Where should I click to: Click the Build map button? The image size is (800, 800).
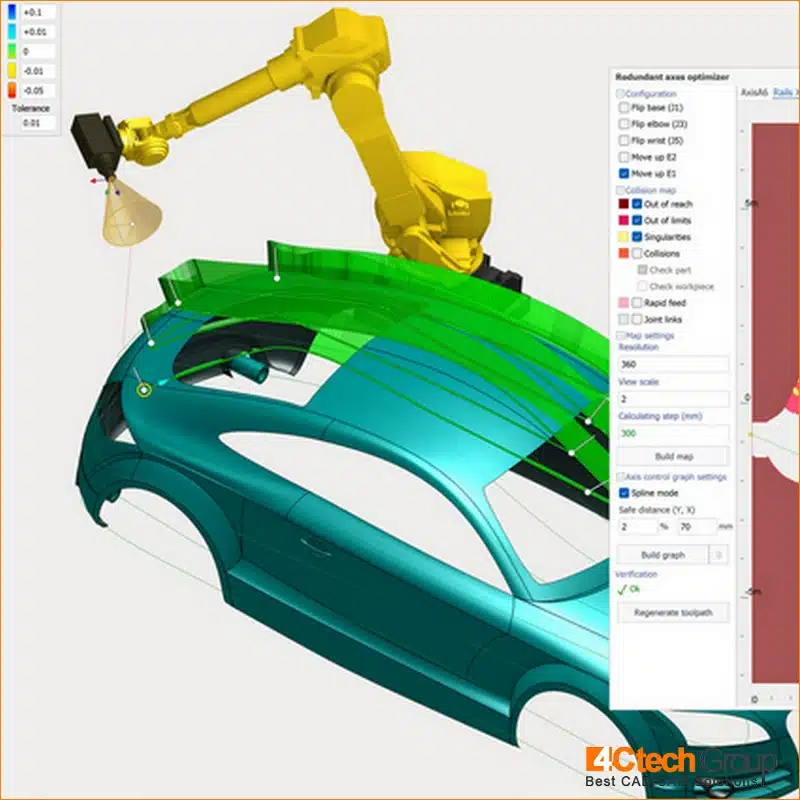pyautogui.click(x=673, y=456)
